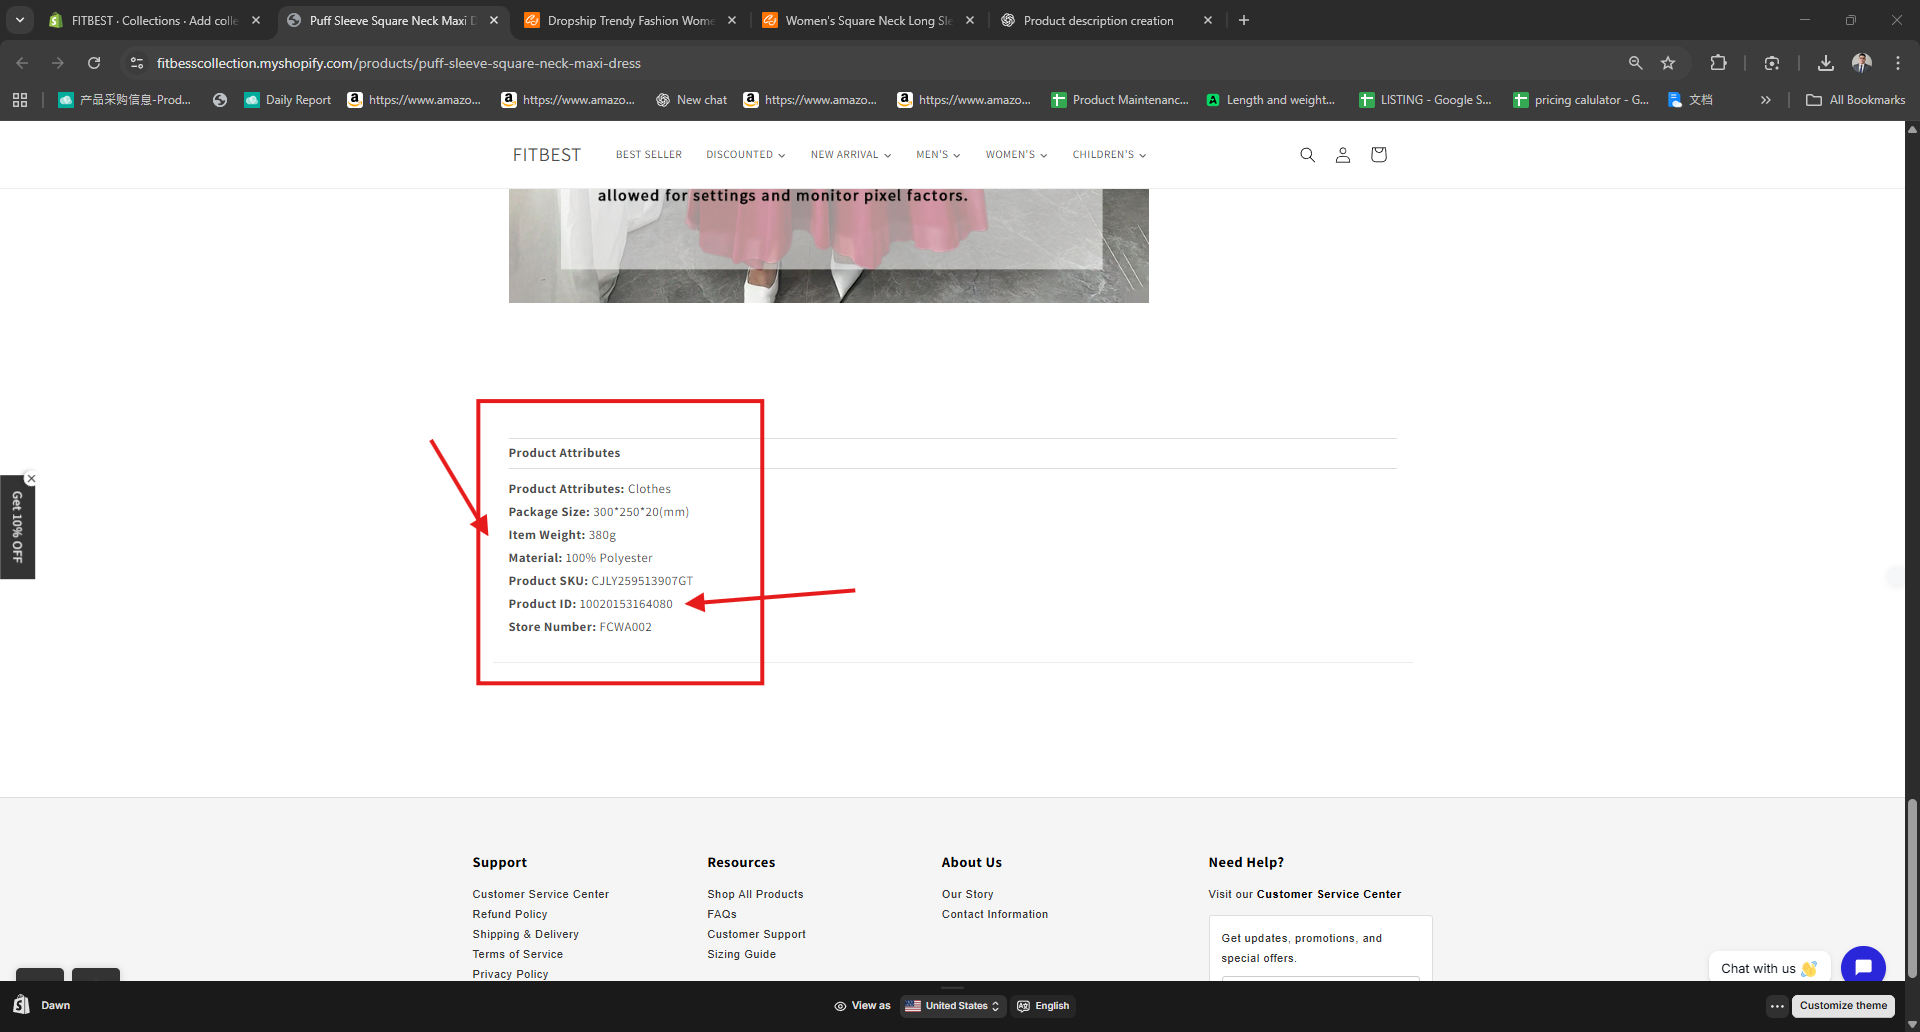Click the Get 10% OFF side tab
Screen dimensions: 1920x1032
[x=17, y=527]
